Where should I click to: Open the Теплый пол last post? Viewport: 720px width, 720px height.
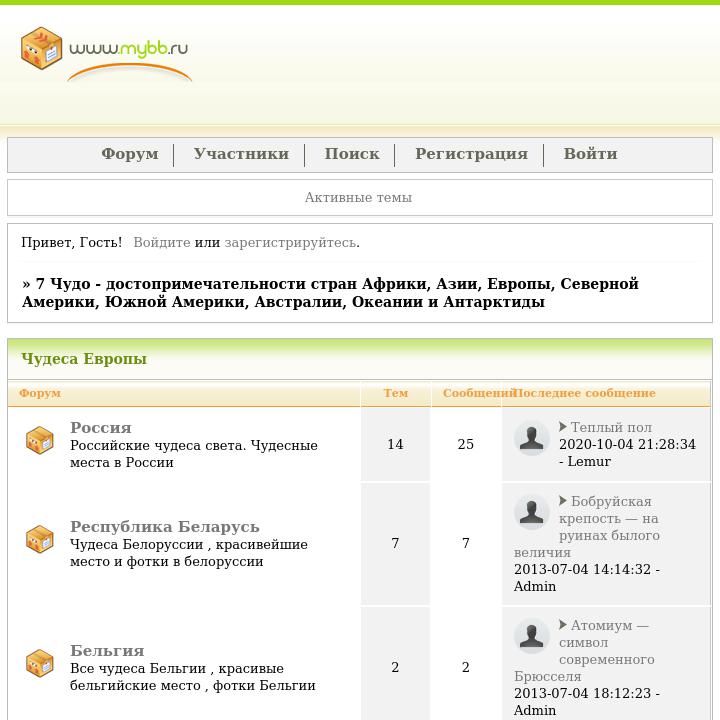[611, 428]
